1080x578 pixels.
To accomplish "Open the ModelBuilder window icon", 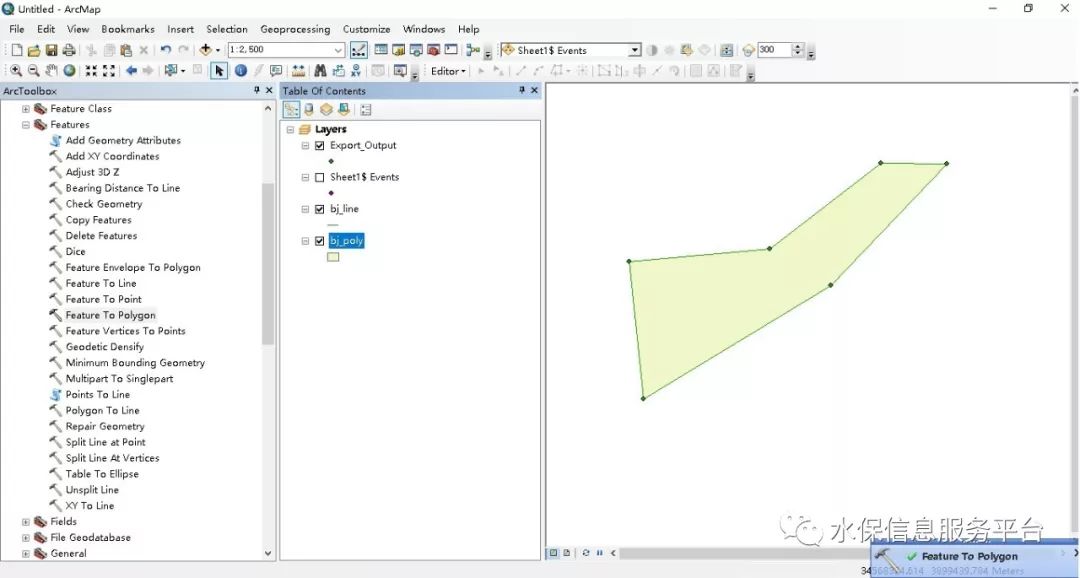I will pos(472,50).
